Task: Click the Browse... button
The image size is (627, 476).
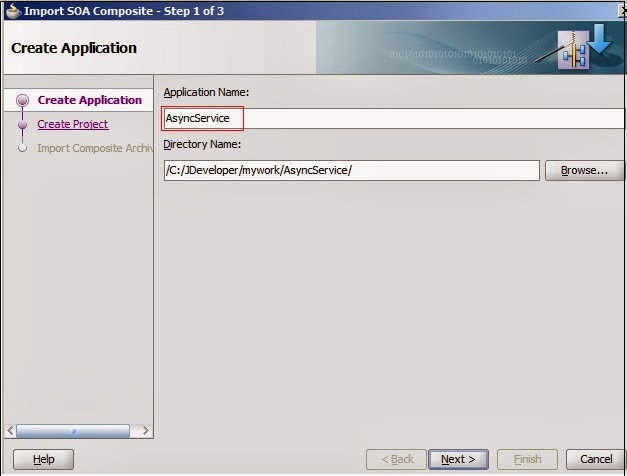Action: 584,170
